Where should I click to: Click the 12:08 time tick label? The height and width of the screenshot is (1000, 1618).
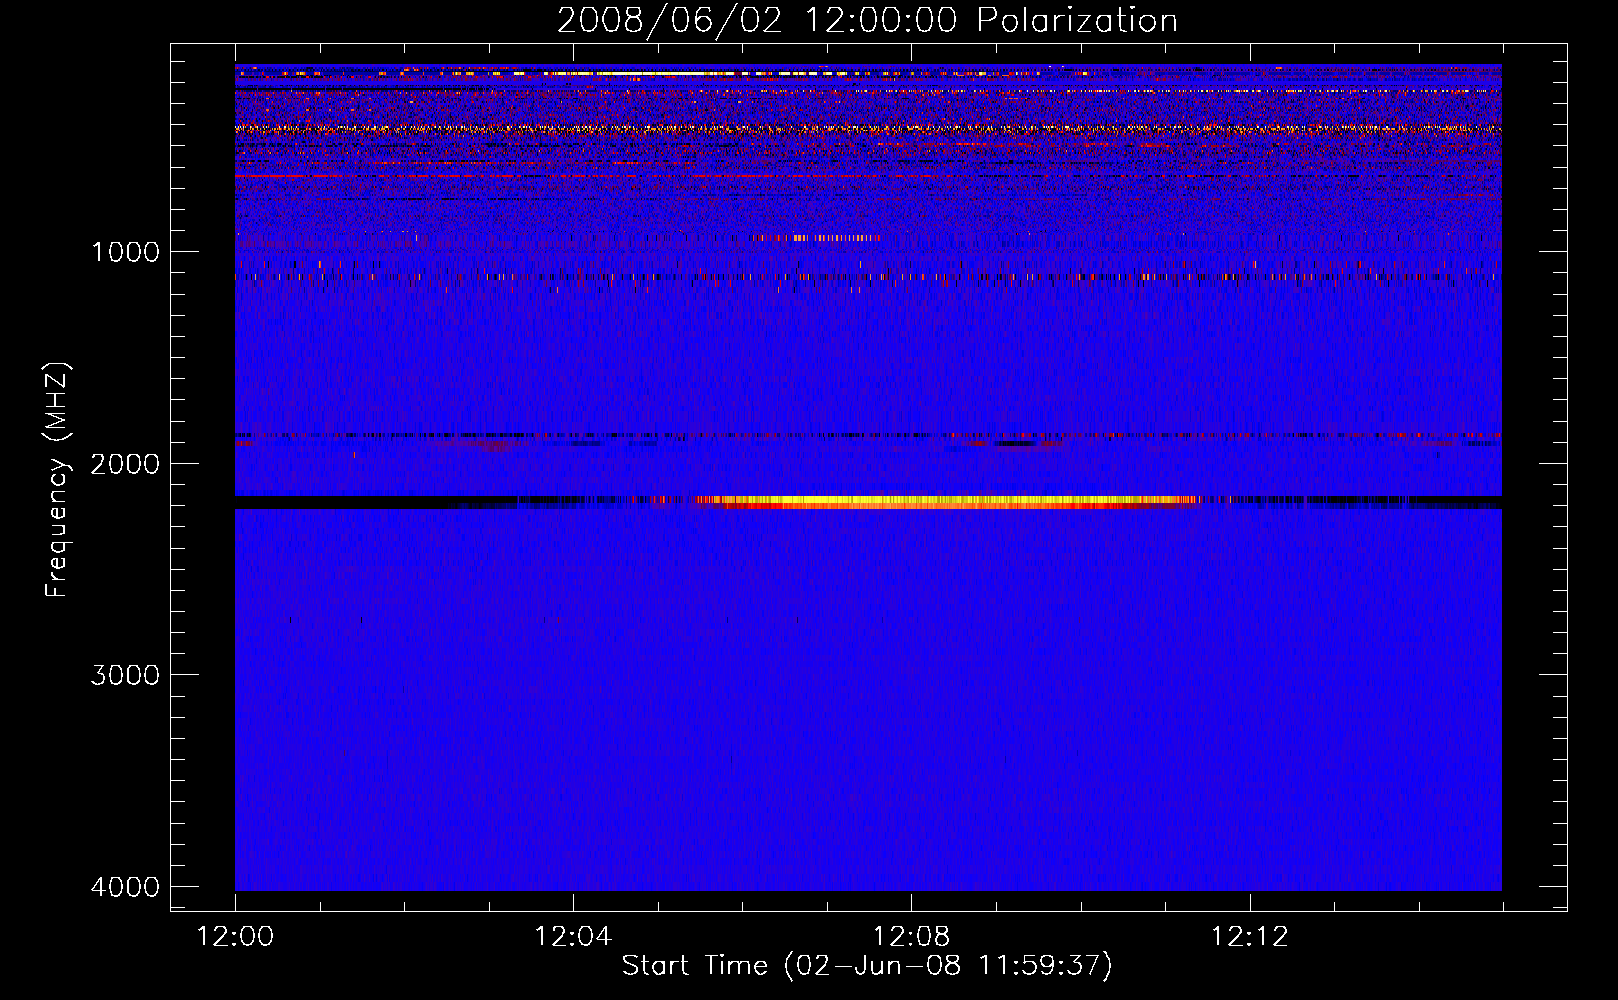pos(911,937)
